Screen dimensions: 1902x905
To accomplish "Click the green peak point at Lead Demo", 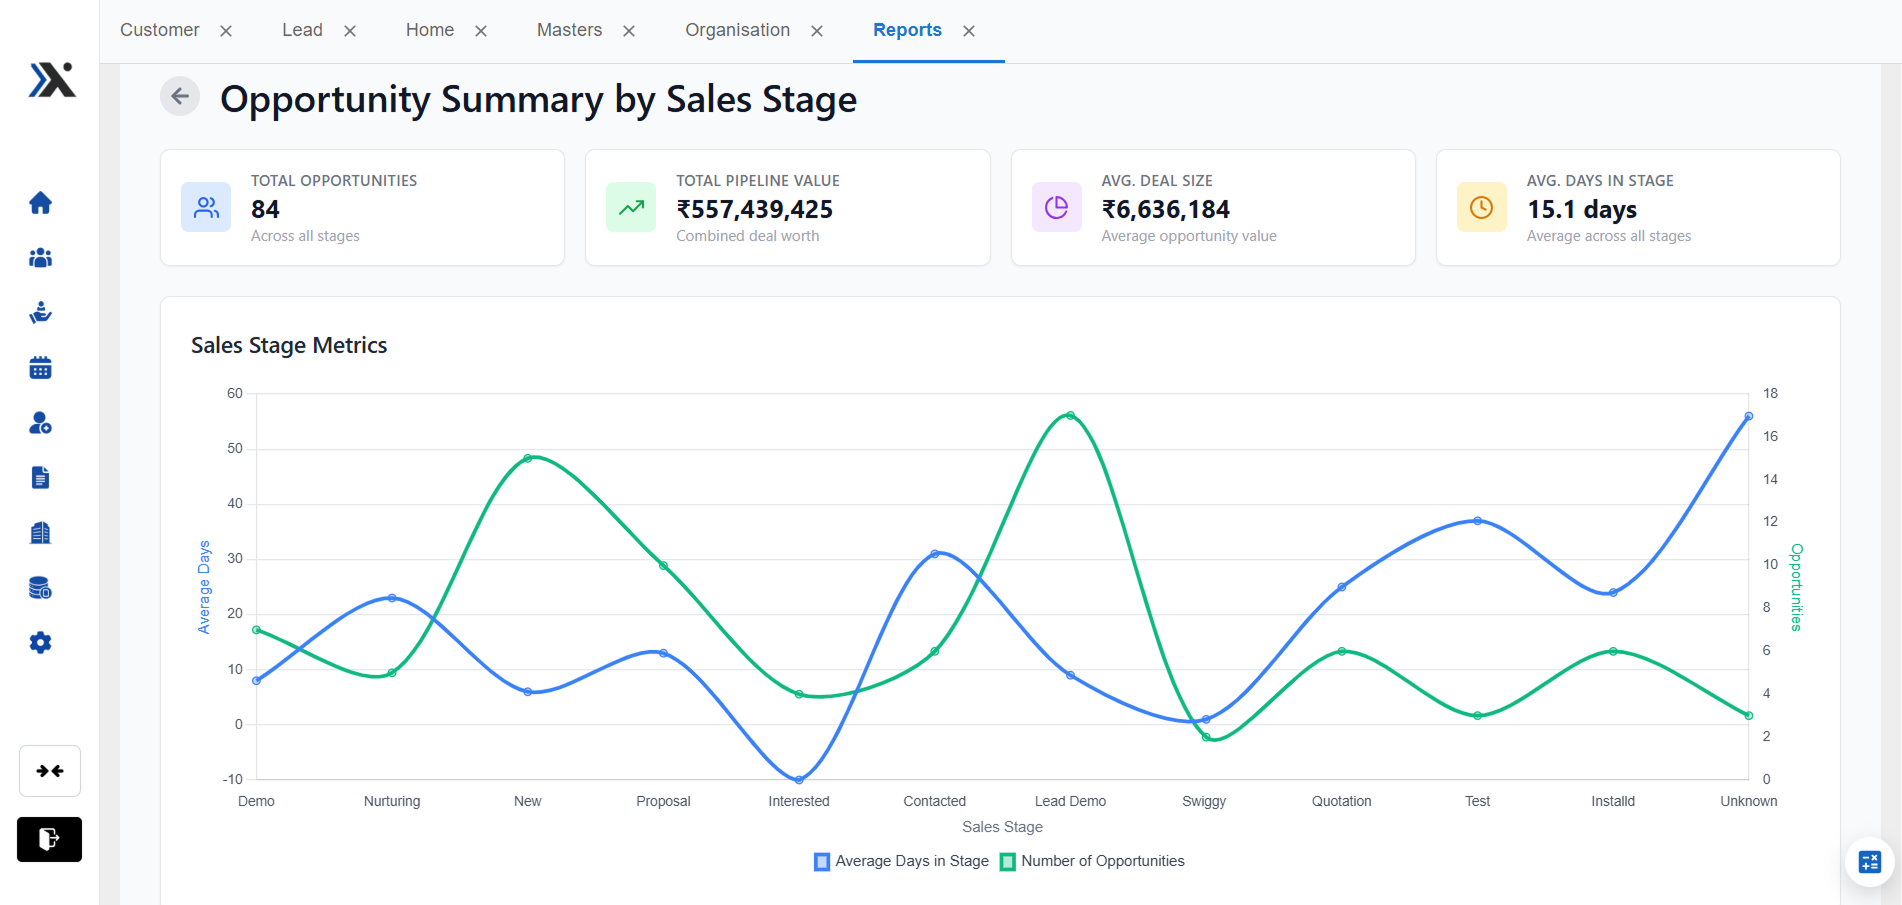I will click(x=1070, y=415).
